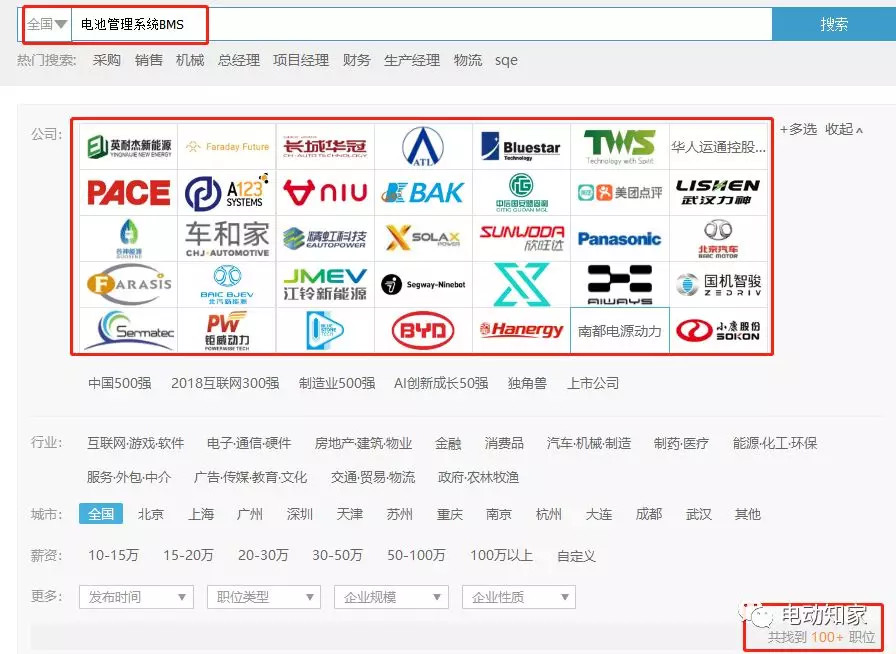Select the Farasis company logo
Image resolution: width=896 pixels, height=654 pixels.
tap(129, 284)
